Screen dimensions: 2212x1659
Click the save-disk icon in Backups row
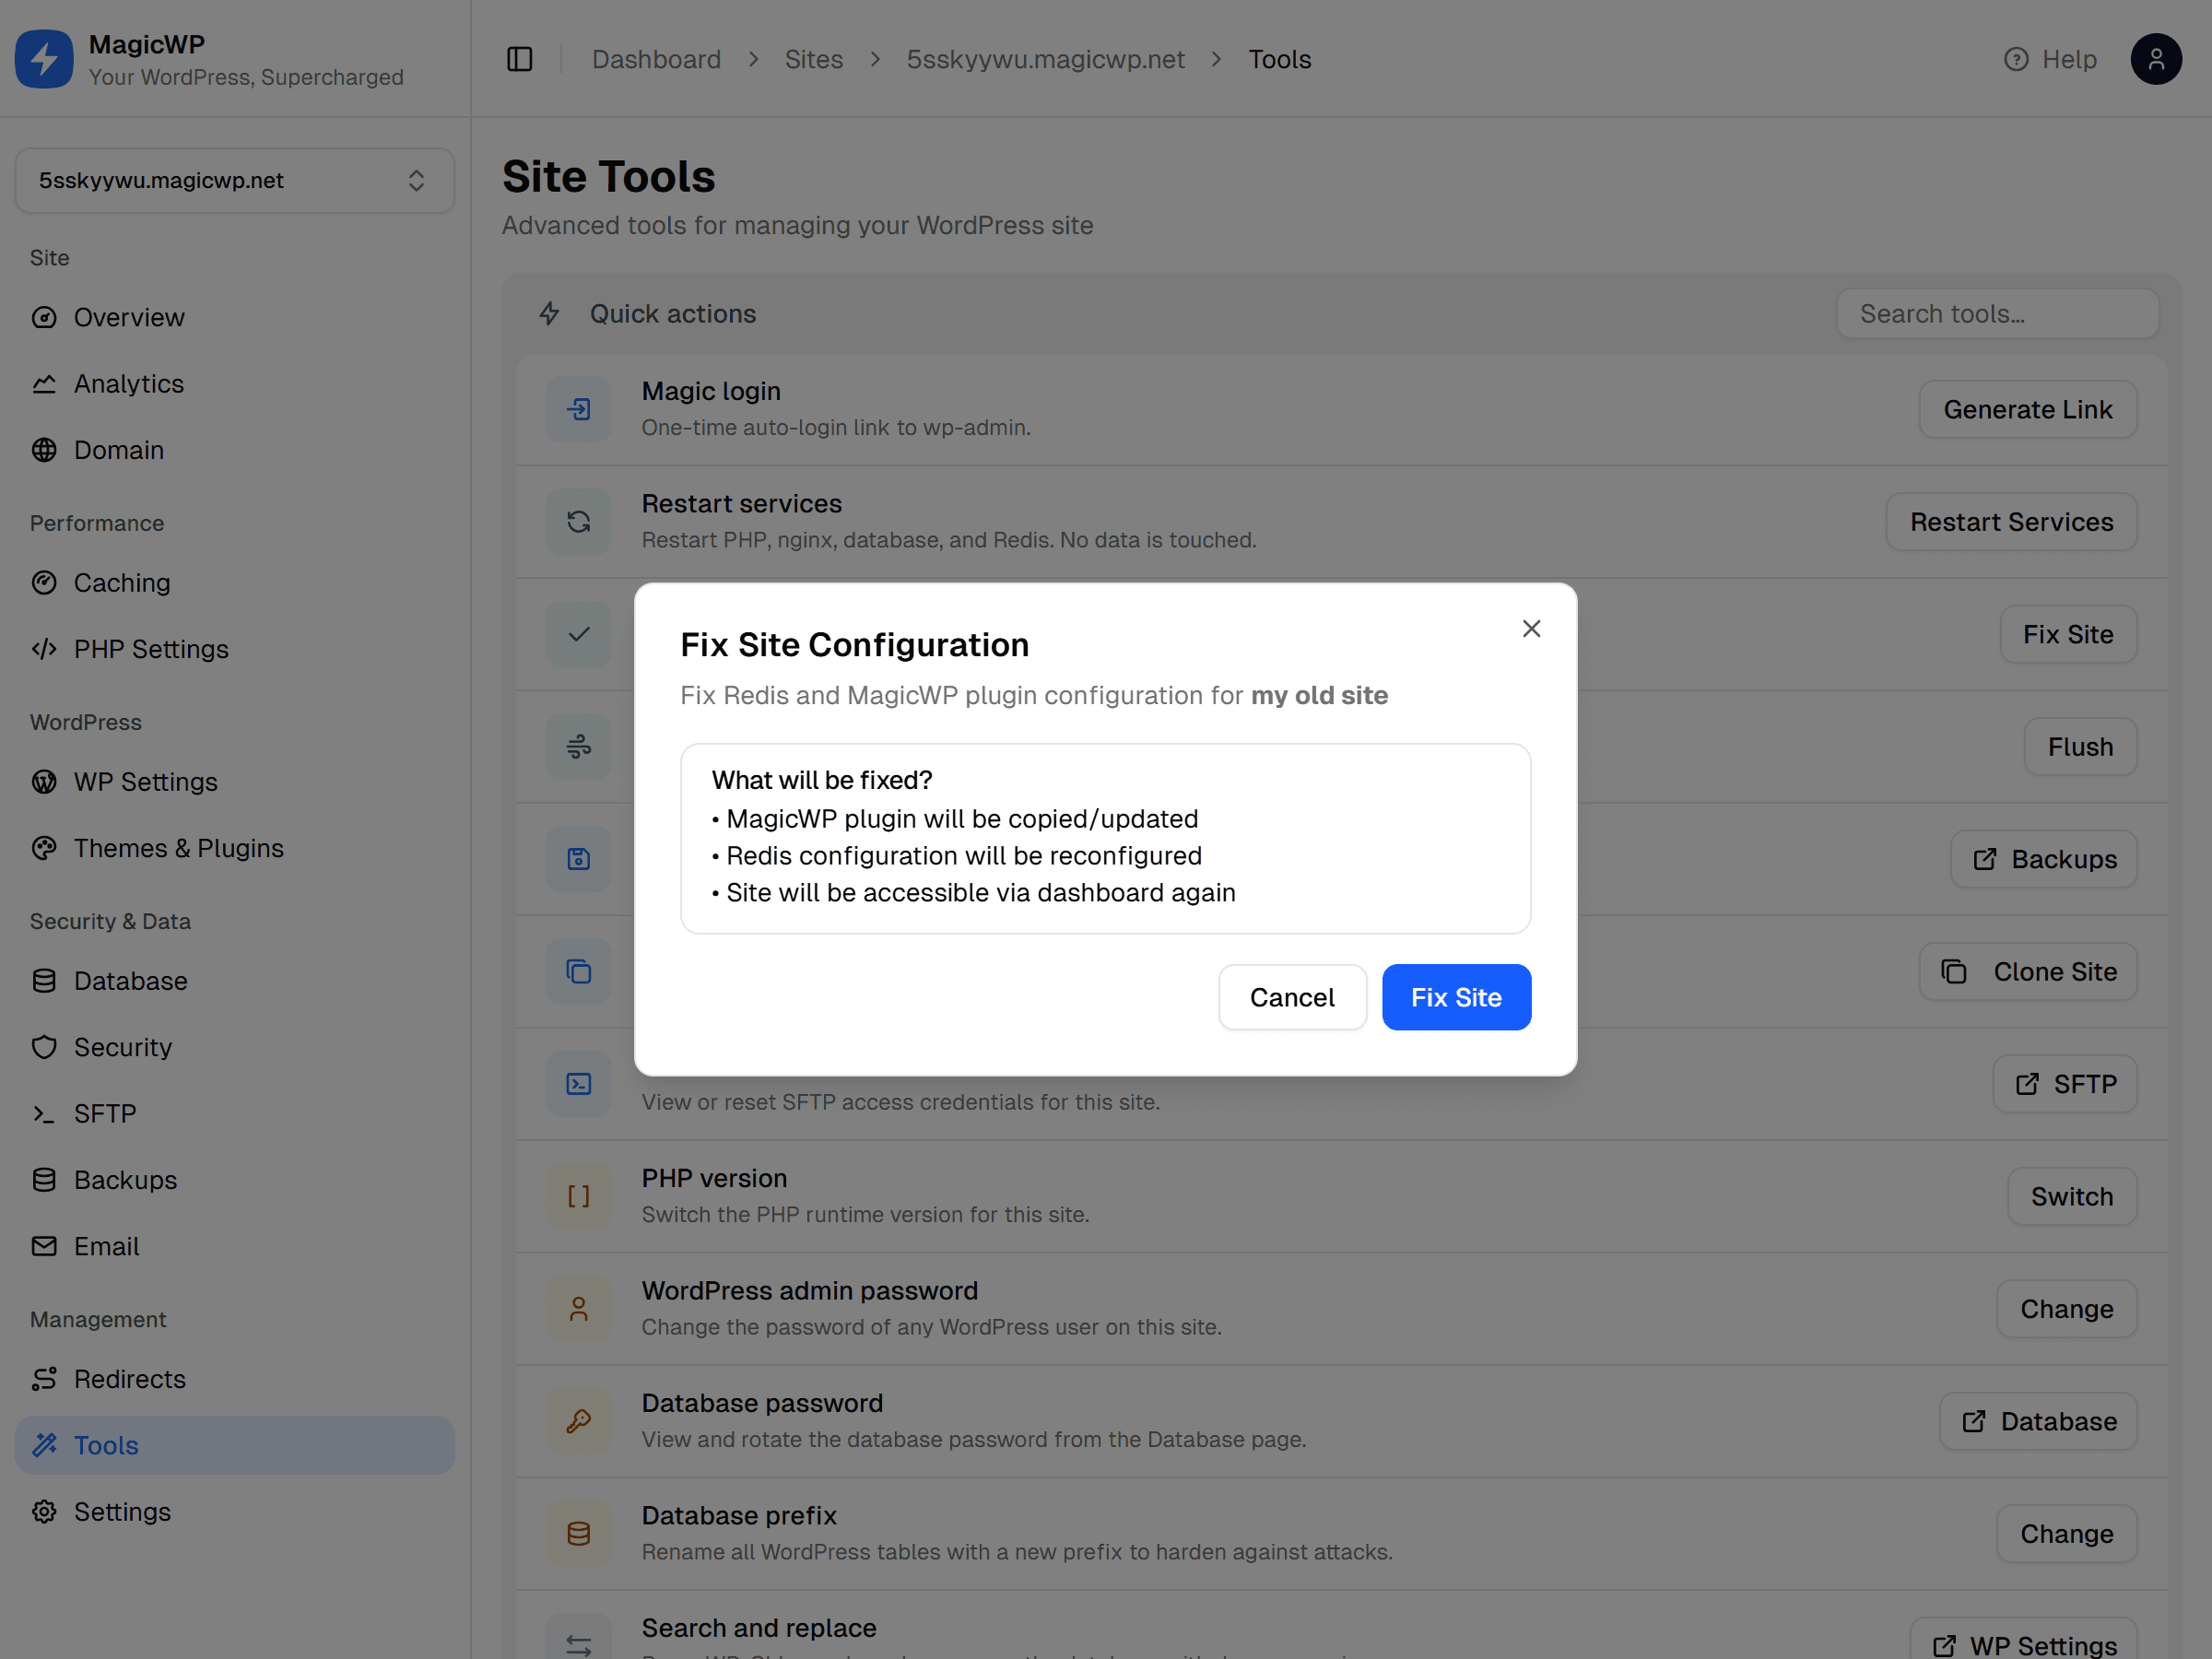[579, 859]
